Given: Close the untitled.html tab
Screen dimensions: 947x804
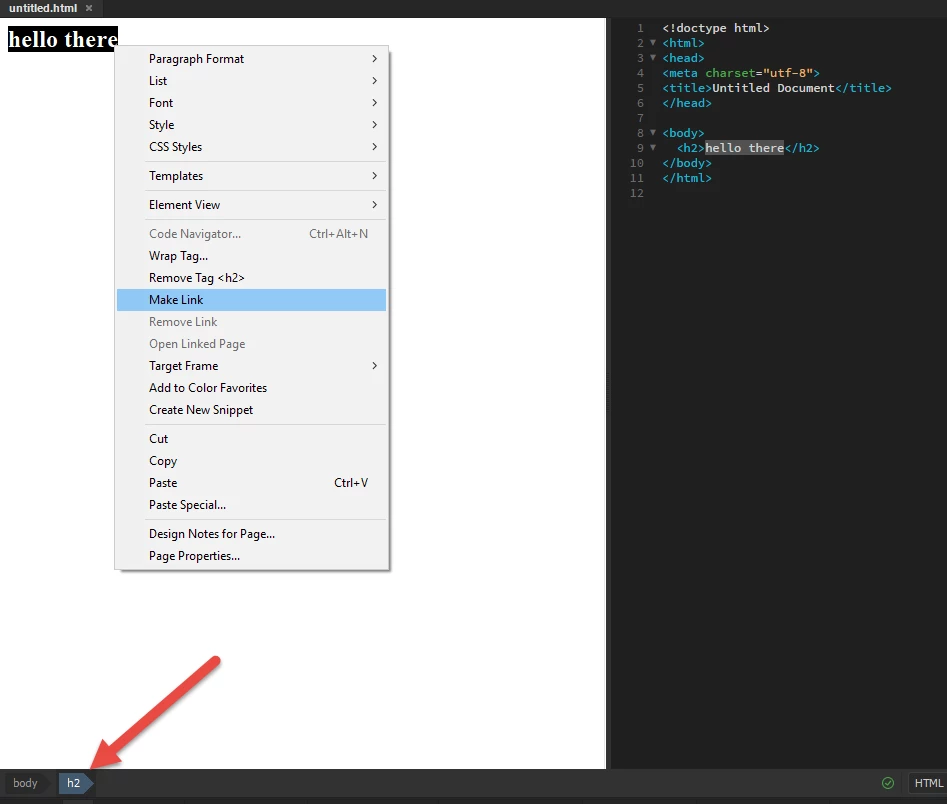Looking at the screenshot, I should click(x=89, y=8).
